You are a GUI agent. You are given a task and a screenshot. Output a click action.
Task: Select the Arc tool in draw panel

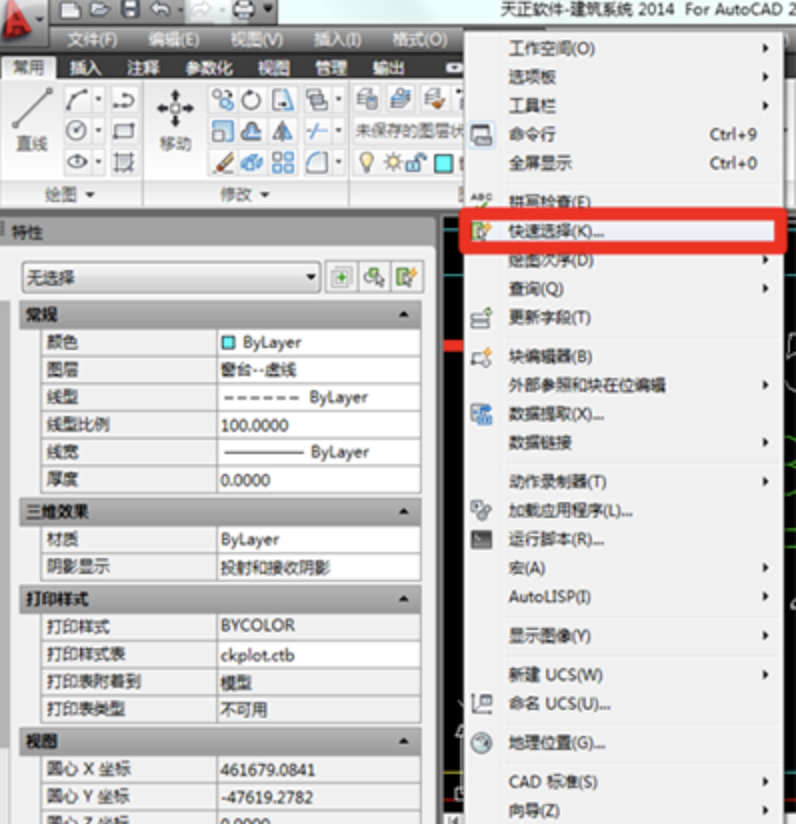(77, 99)
